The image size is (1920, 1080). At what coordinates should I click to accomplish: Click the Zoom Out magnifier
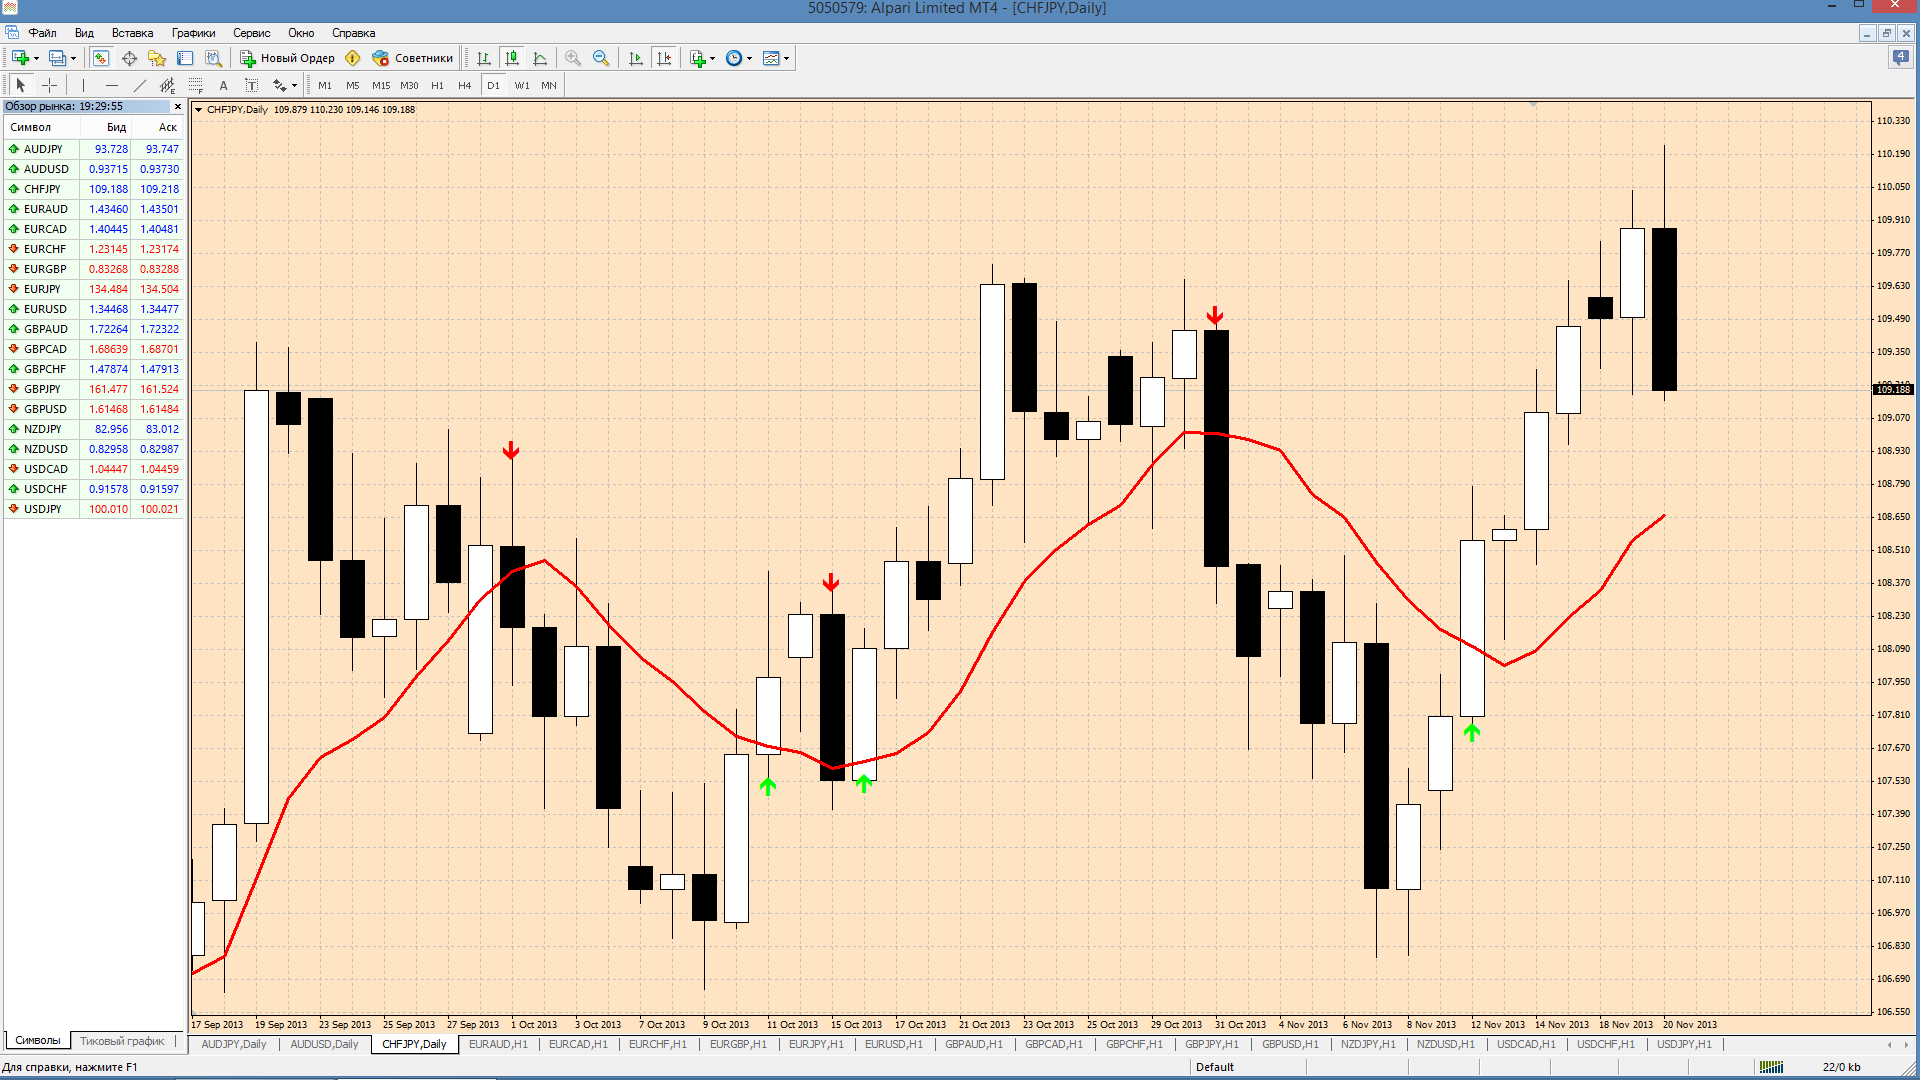point(601,58)
